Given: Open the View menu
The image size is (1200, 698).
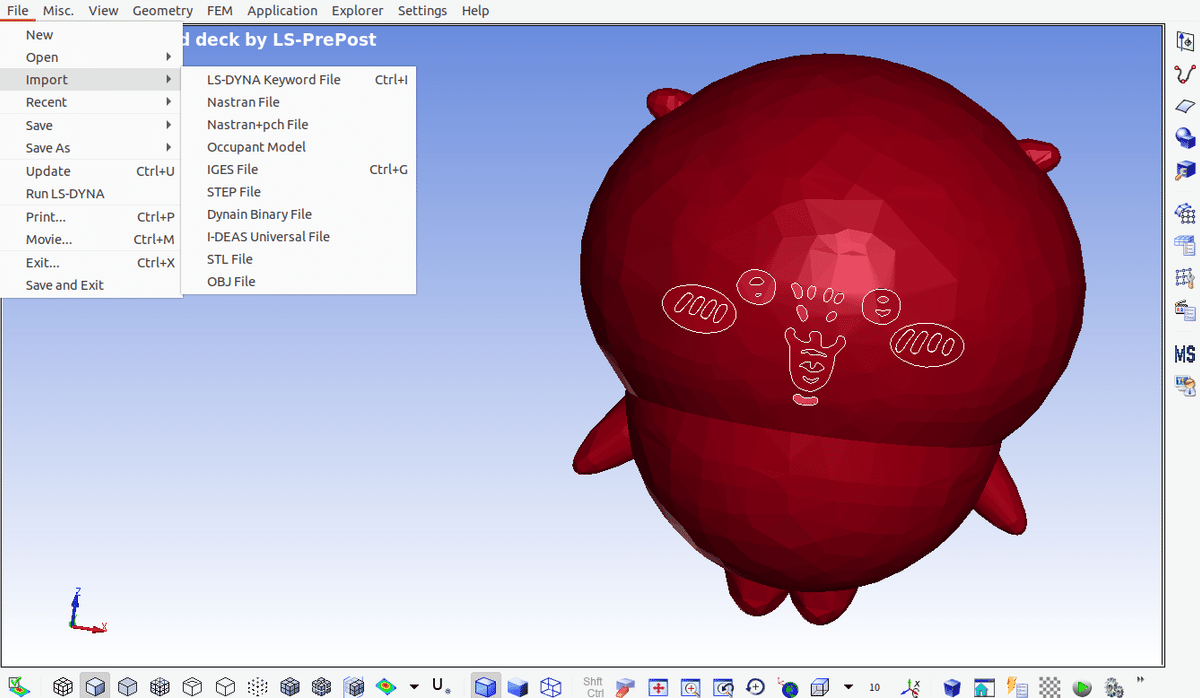Looking at the screenshot, I should pos(103,10).
